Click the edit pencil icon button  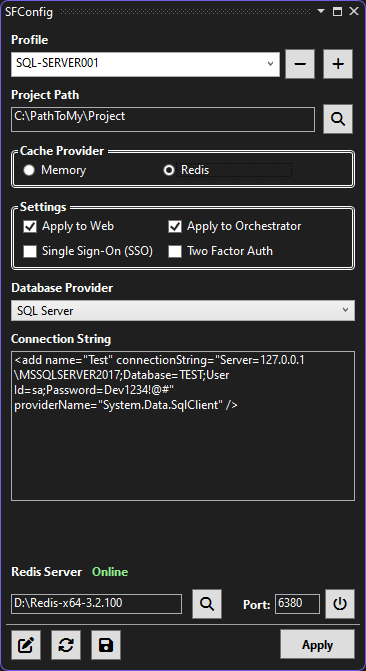26,645
